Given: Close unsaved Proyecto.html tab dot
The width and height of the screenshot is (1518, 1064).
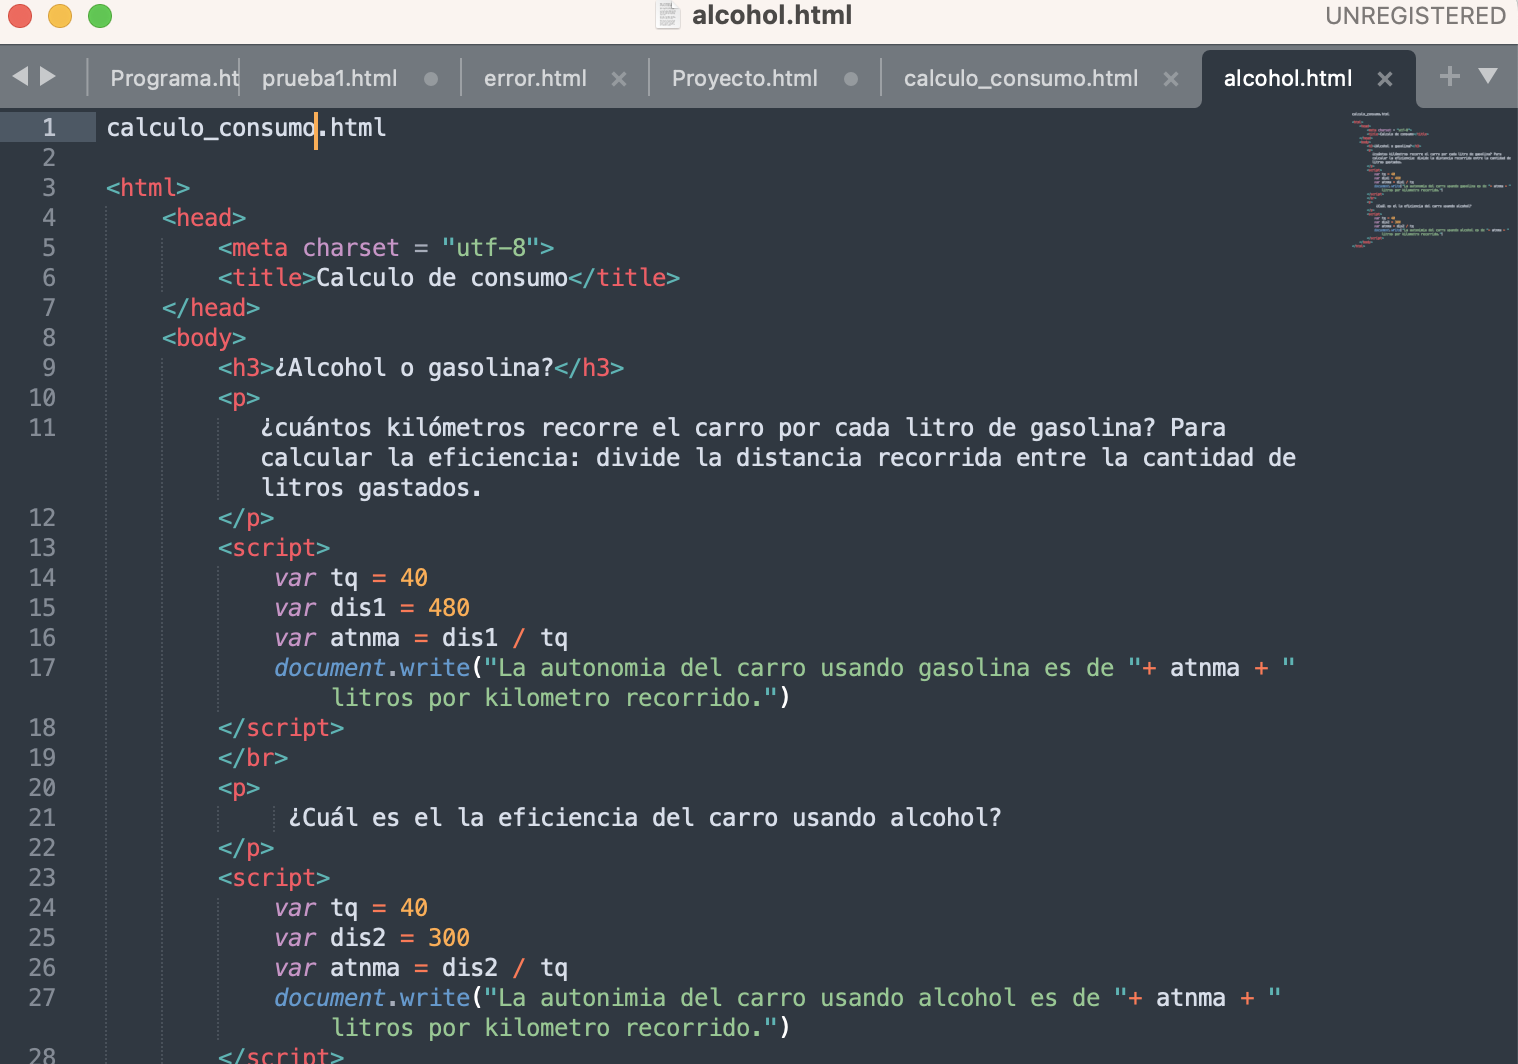Looking at the screenshot, I should pos(851,79).
